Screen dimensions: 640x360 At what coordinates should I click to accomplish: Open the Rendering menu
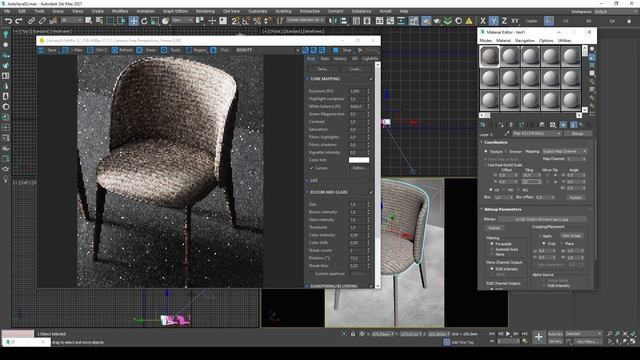pos(205,11)
